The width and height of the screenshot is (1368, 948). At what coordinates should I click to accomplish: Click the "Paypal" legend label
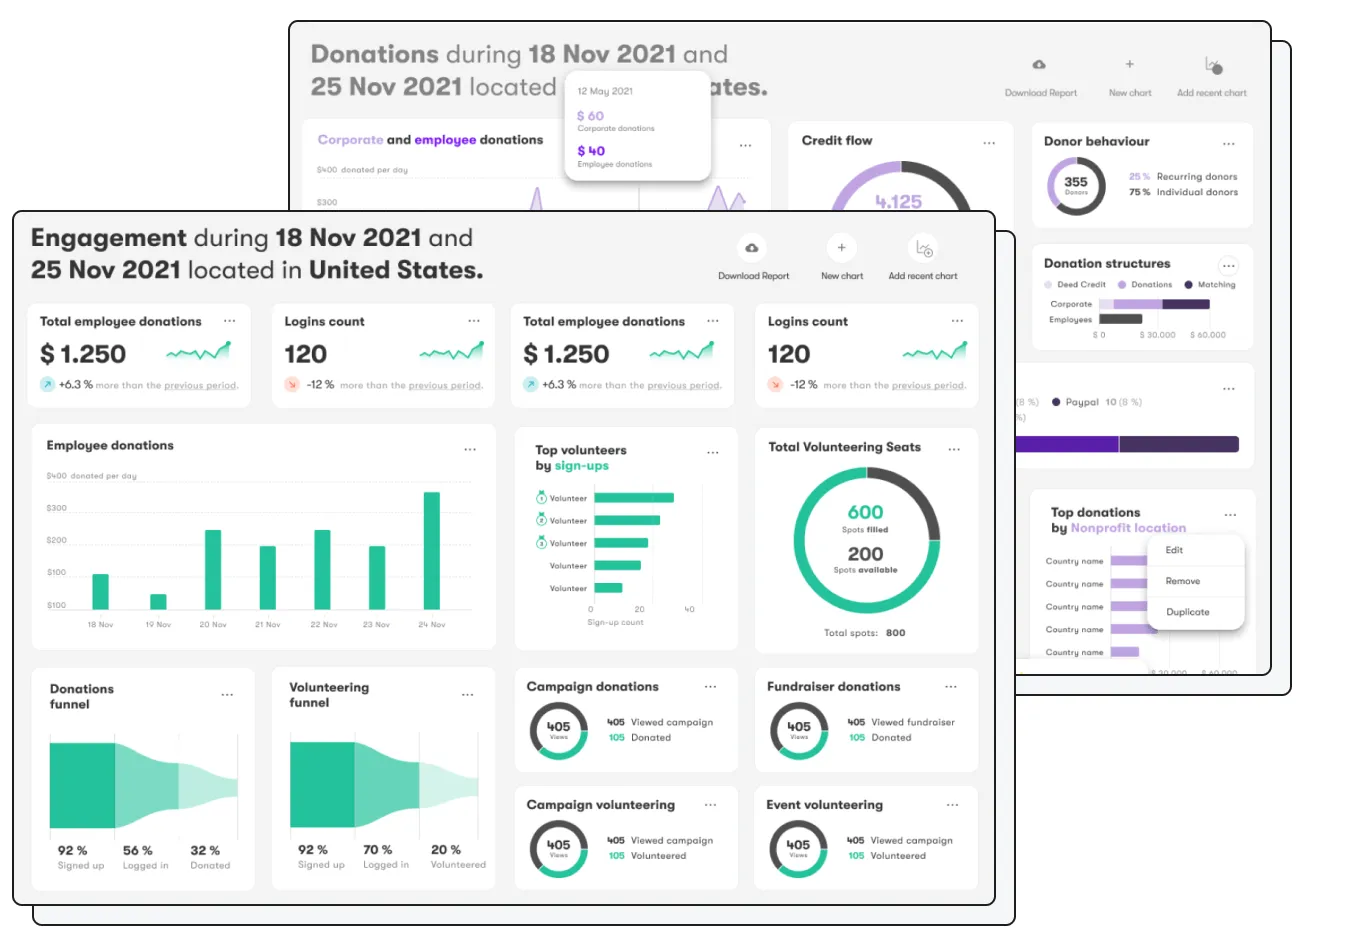[1082, 402]
